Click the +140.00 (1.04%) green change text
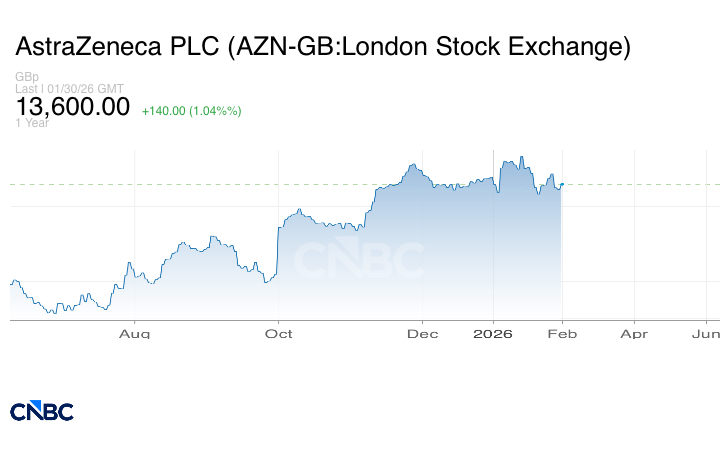 tap(192, 110)
